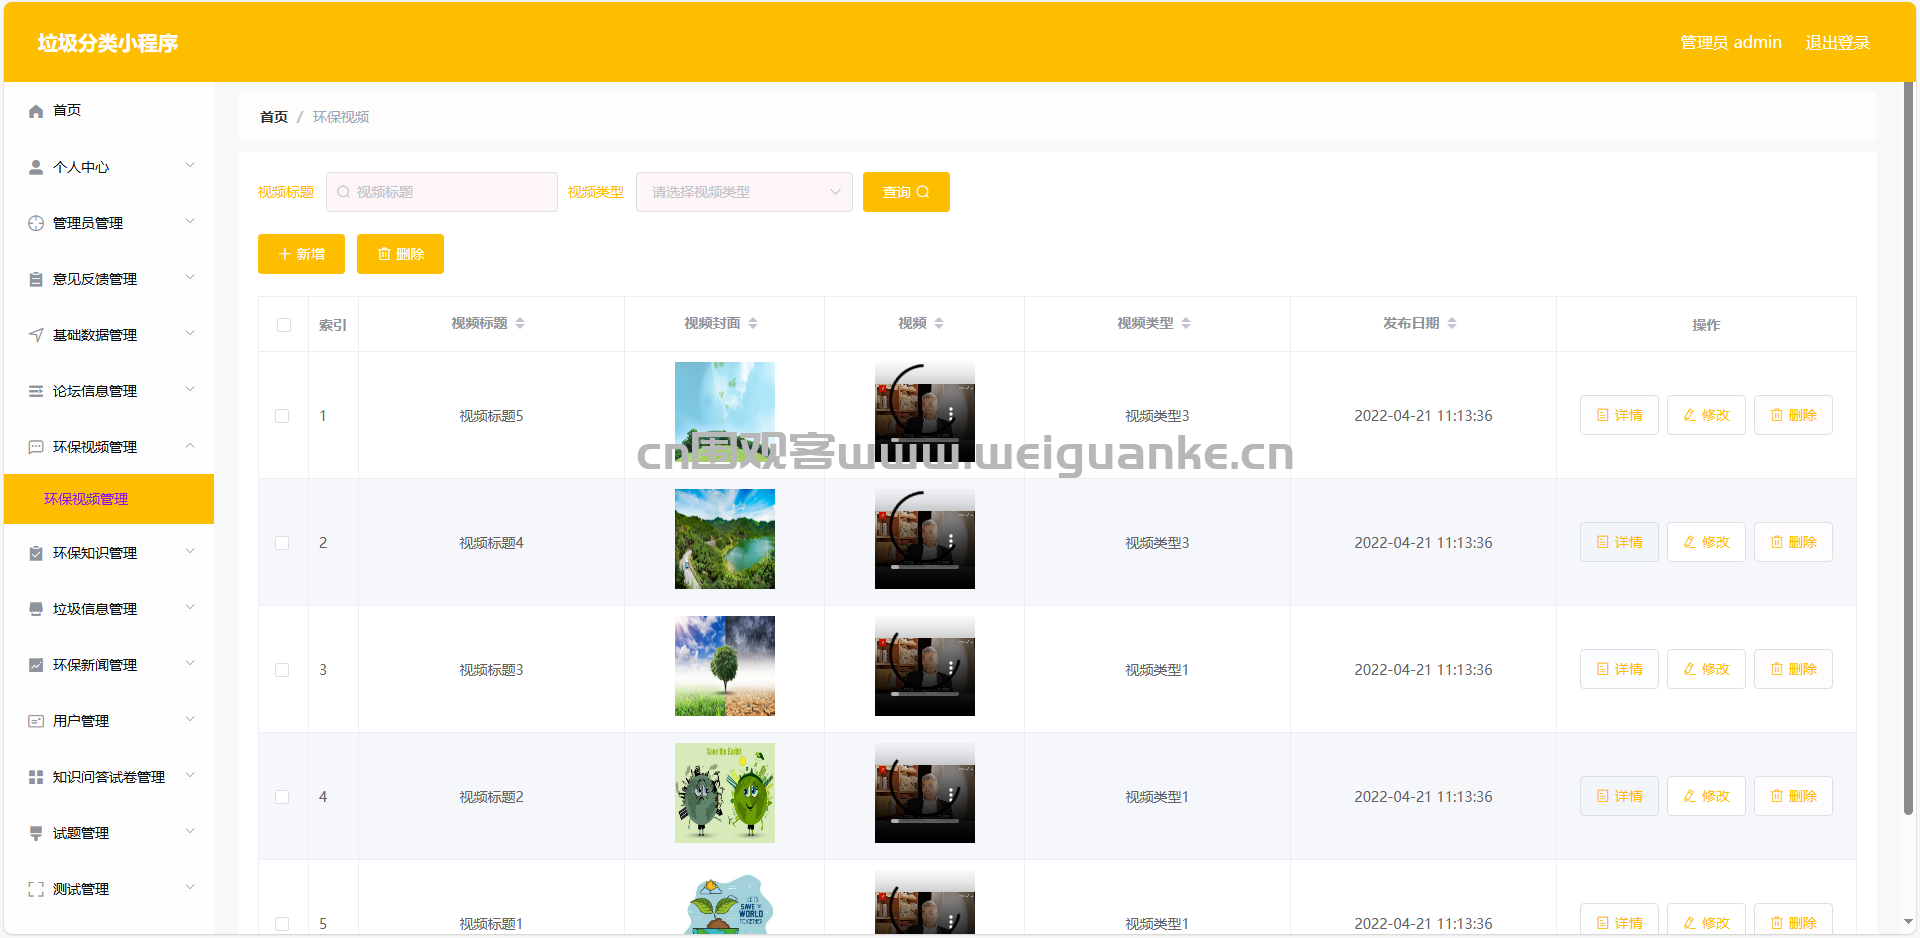Click the 管理员管理 sidebar icon
Image resolution: width=1920 pixels, height=938 pixels.
(36, 223)
